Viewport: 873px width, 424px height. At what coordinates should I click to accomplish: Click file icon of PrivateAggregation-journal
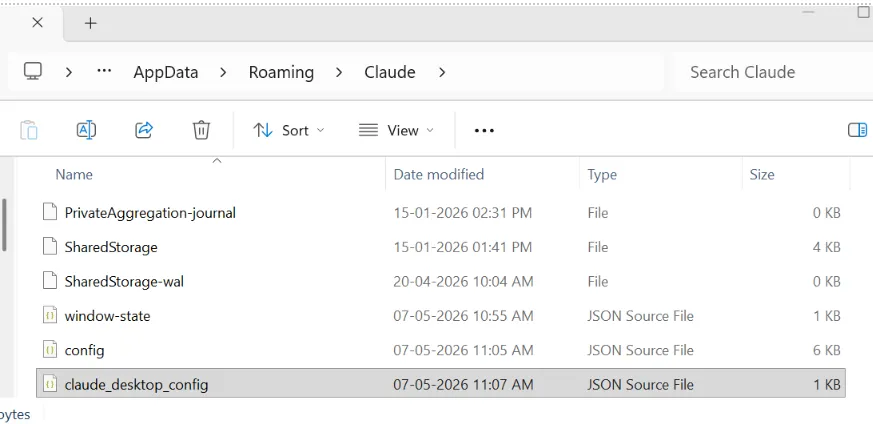coord(50,212)
